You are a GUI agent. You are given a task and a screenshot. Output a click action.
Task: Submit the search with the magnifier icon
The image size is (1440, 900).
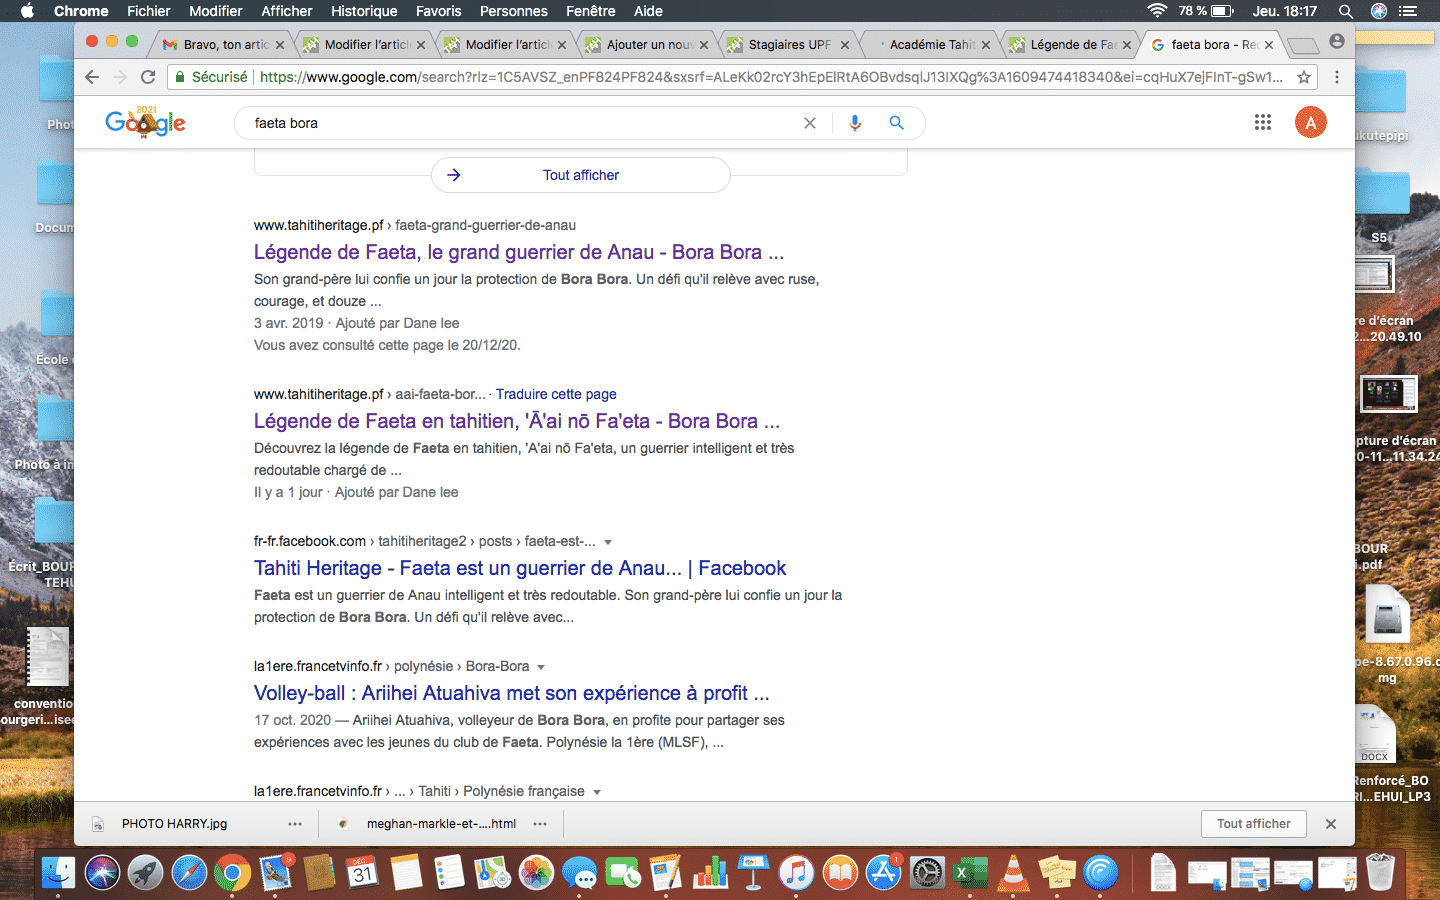(897, 123)
